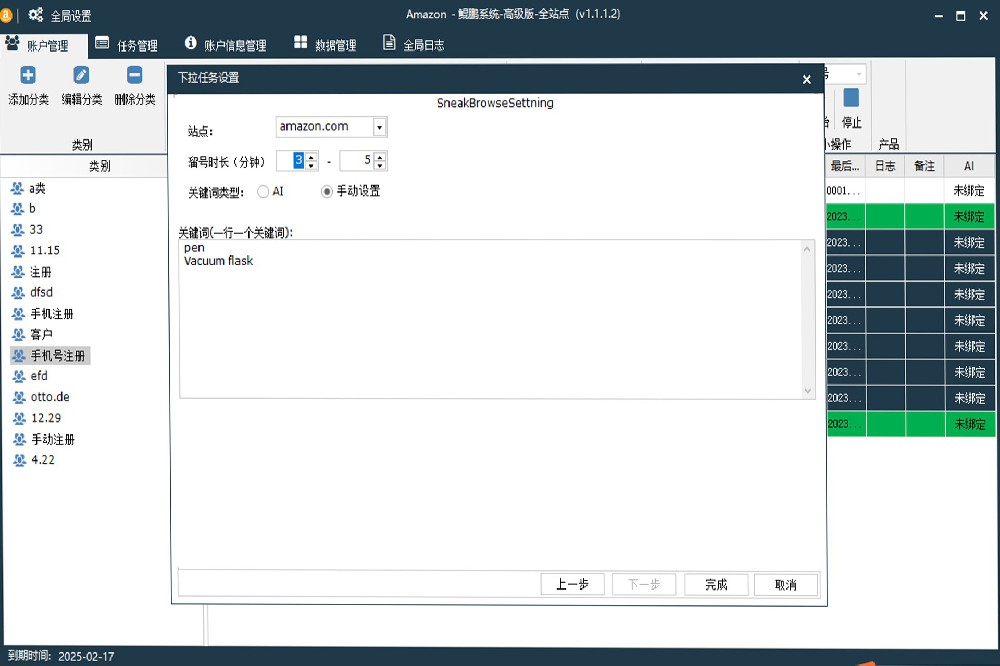
Task: Click the maximum 留号时长 field showing 5
Action: pos(357,161)
